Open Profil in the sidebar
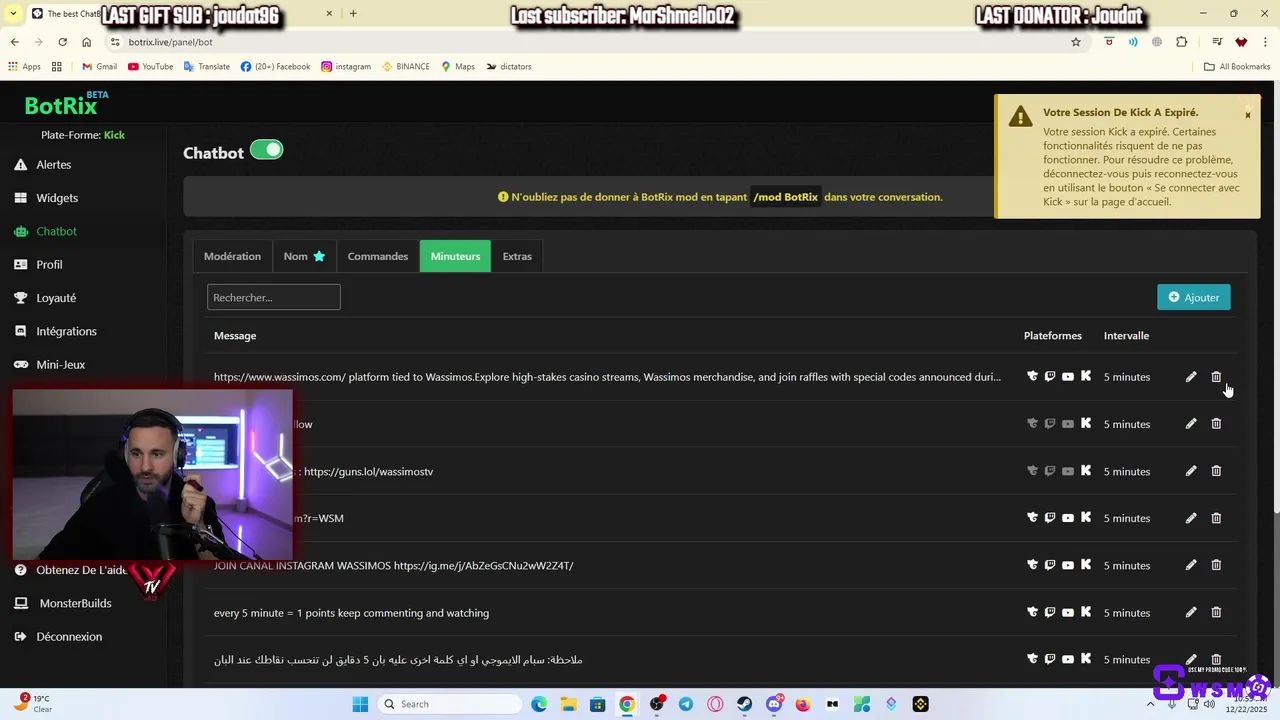Viewport: 1280px width, 720px height. point(38,264)
